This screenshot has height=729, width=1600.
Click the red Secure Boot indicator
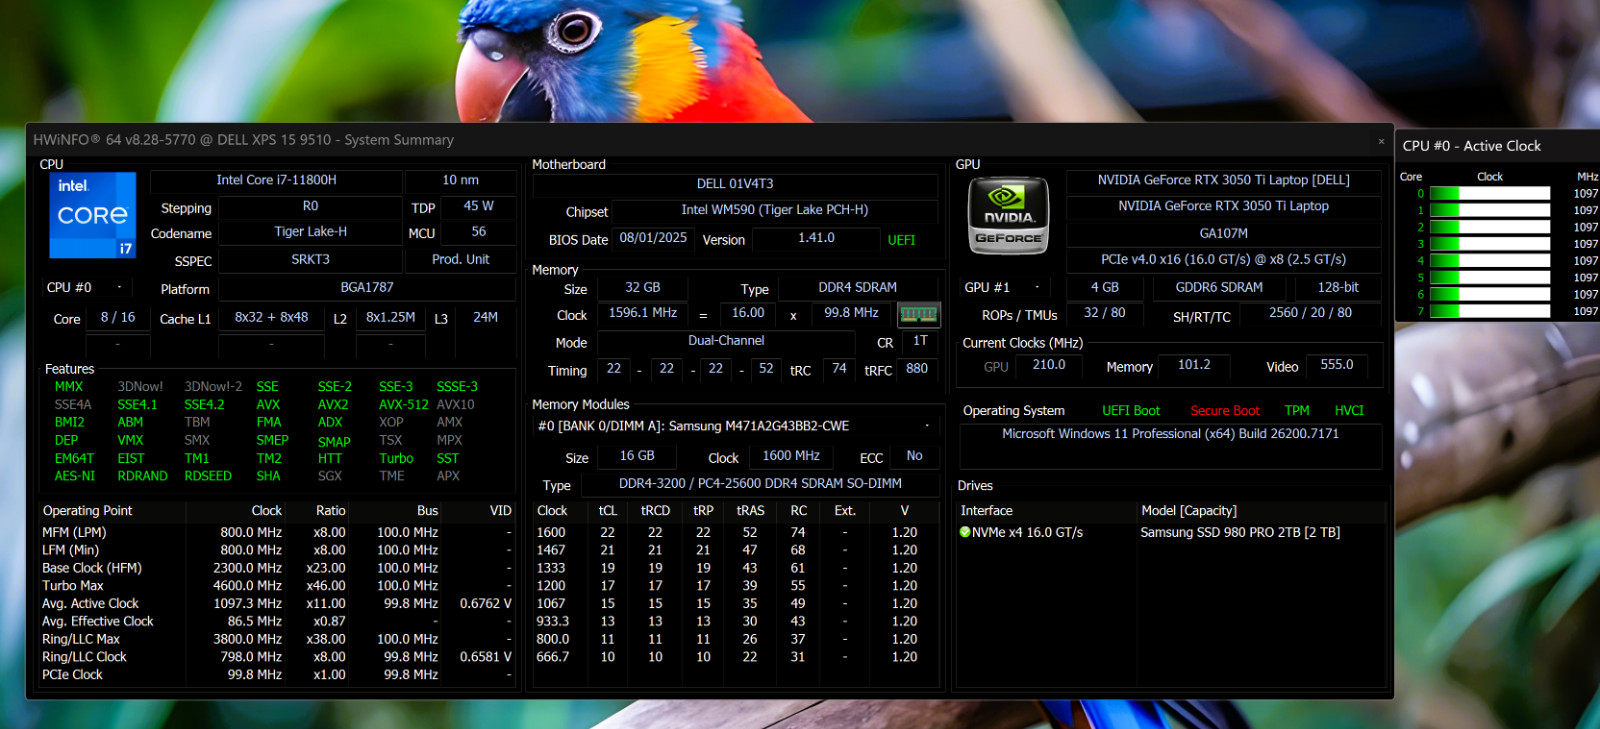point(1225,411)
